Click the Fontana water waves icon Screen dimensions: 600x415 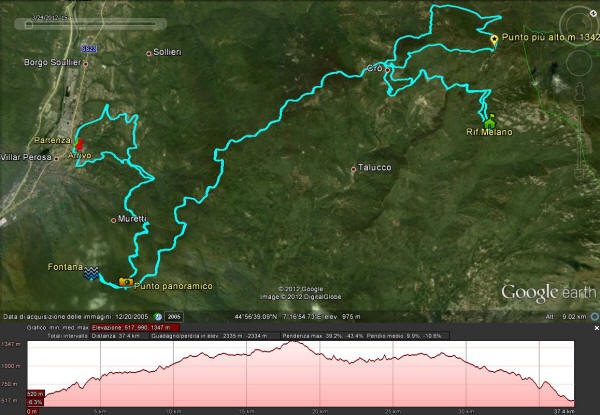pos(91,273)
